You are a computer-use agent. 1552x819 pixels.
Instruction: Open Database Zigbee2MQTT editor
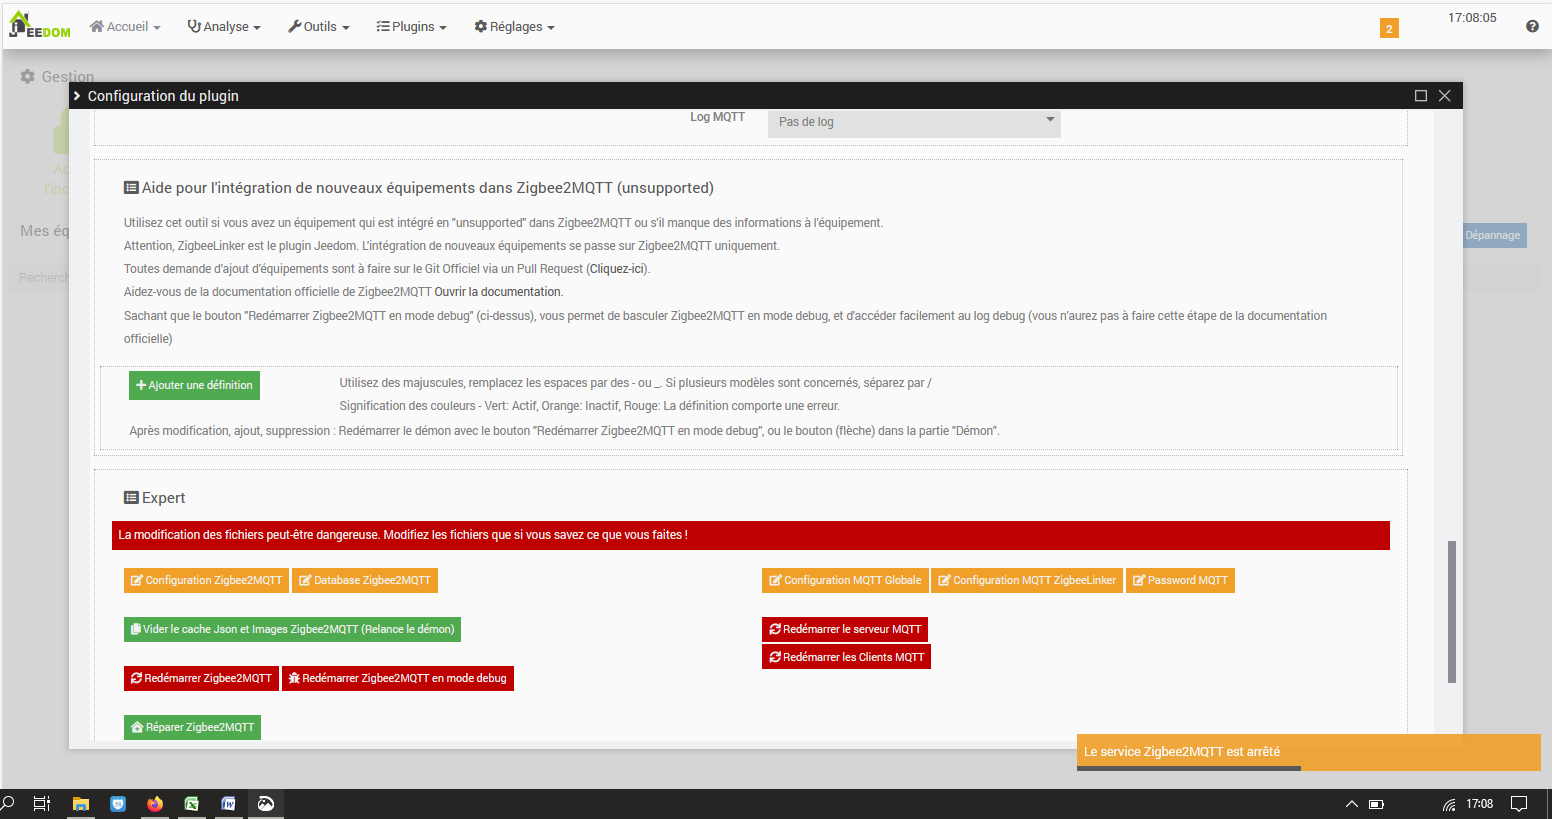(x=365, y=580)
